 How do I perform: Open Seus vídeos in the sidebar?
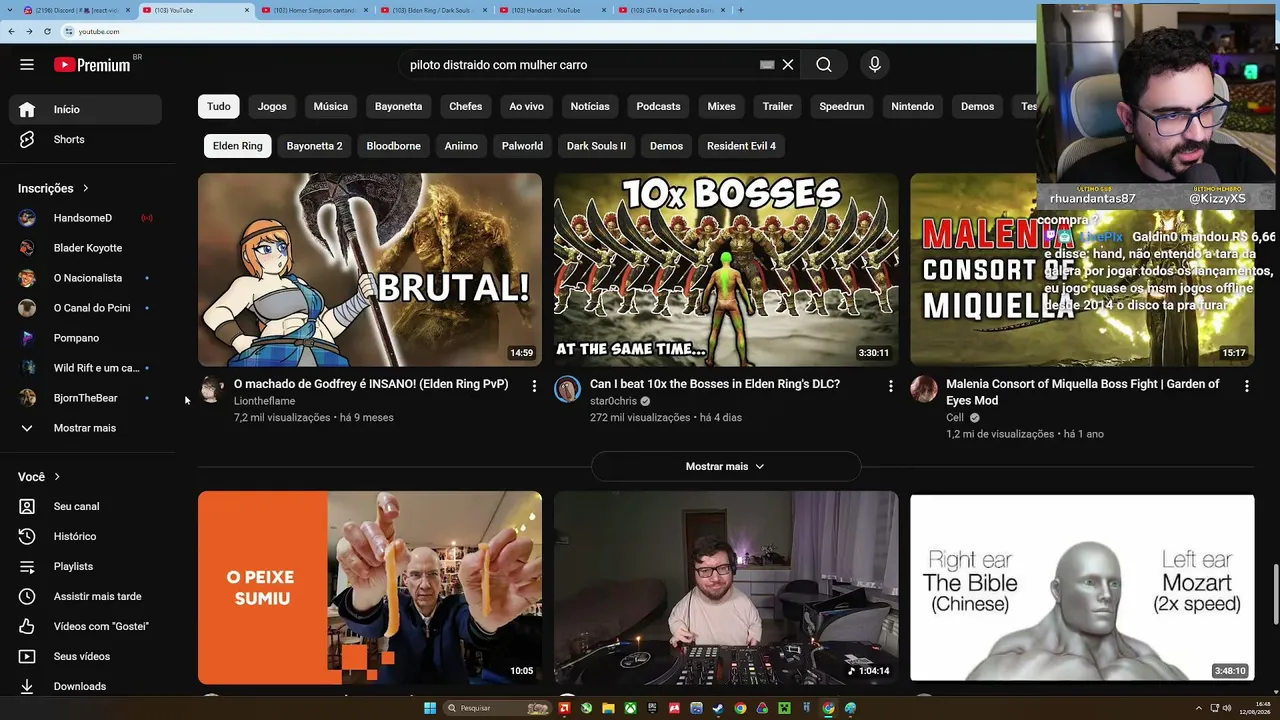85,656
